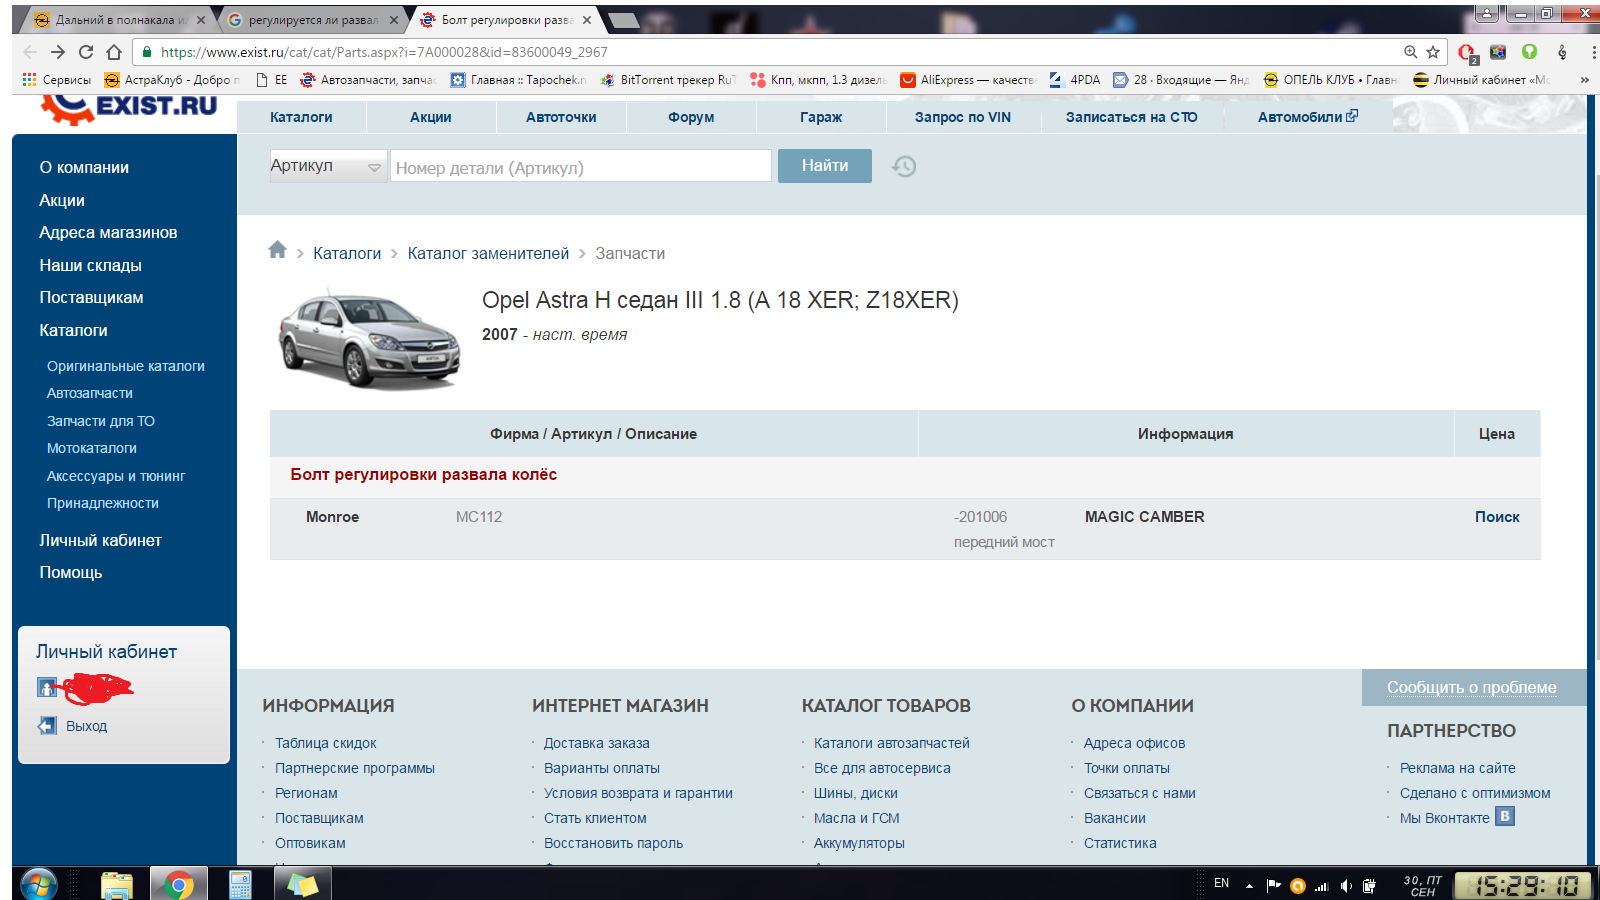Bookmark this page with star icon

tap(1433, 52)
